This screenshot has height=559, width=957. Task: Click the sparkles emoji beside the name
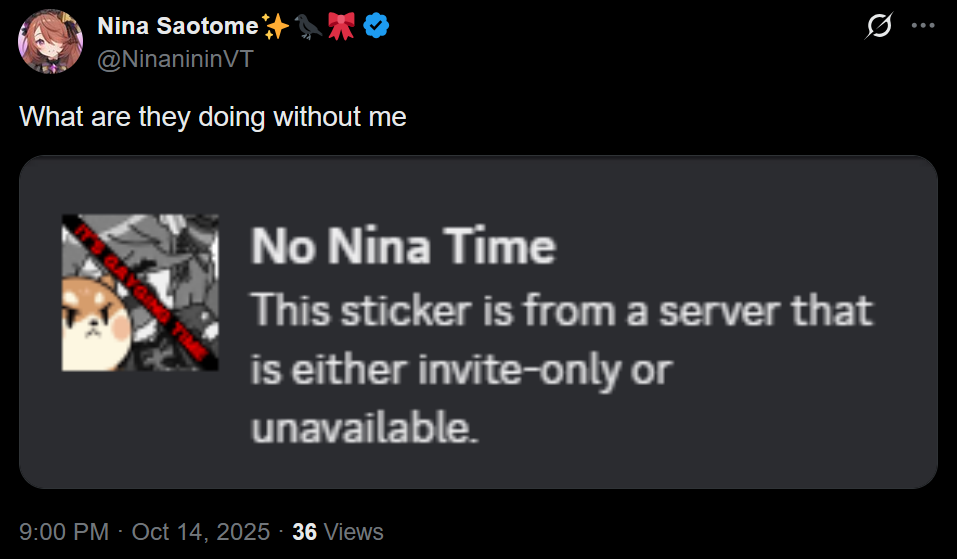pyautogui.click(x=275, y=28)
